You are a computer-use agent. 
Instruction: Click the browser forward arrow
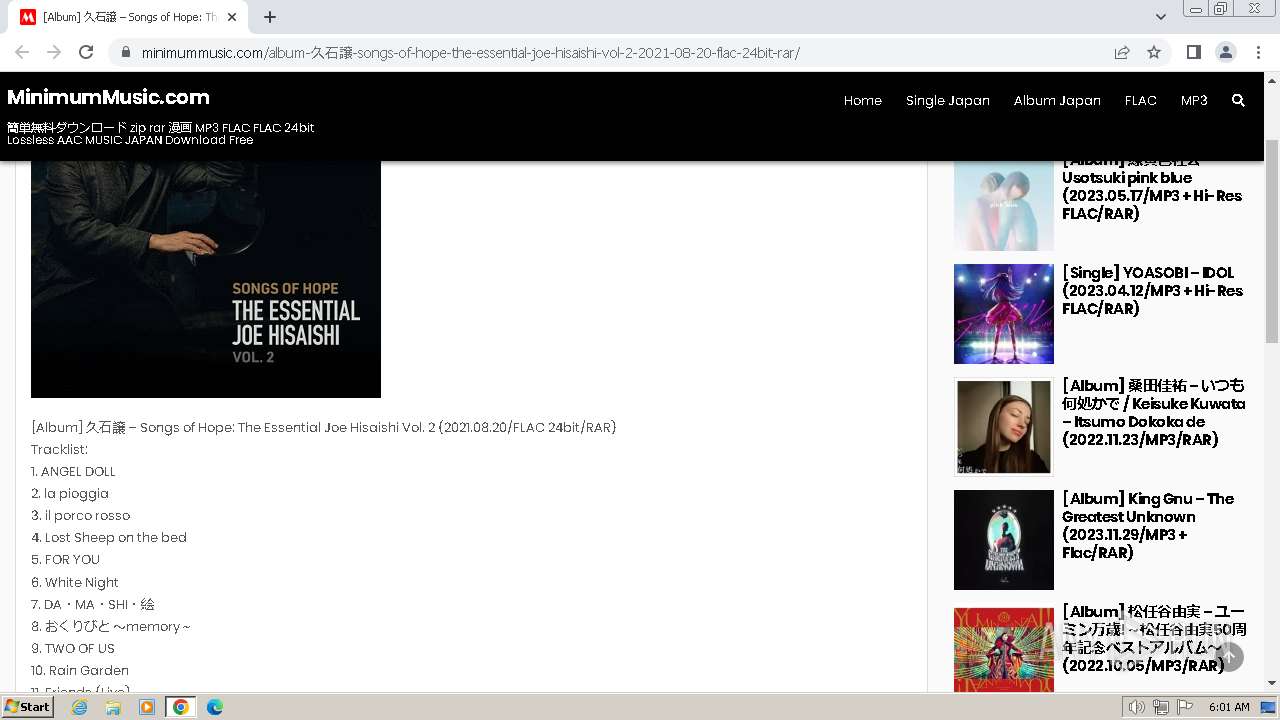[54, 52]
